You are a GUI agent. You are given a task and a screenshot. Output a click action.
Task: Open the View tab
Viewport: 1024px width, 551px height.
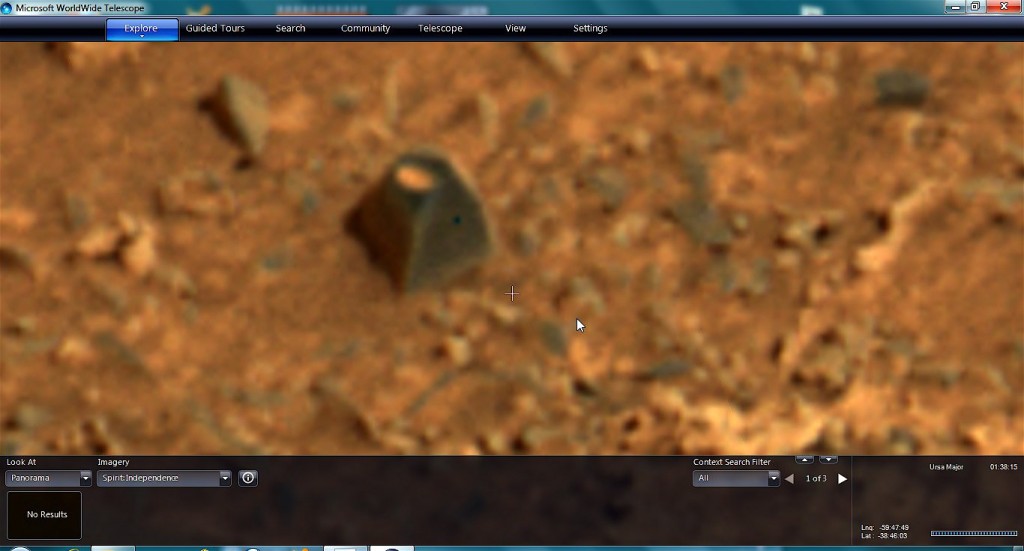click(515, 29)
